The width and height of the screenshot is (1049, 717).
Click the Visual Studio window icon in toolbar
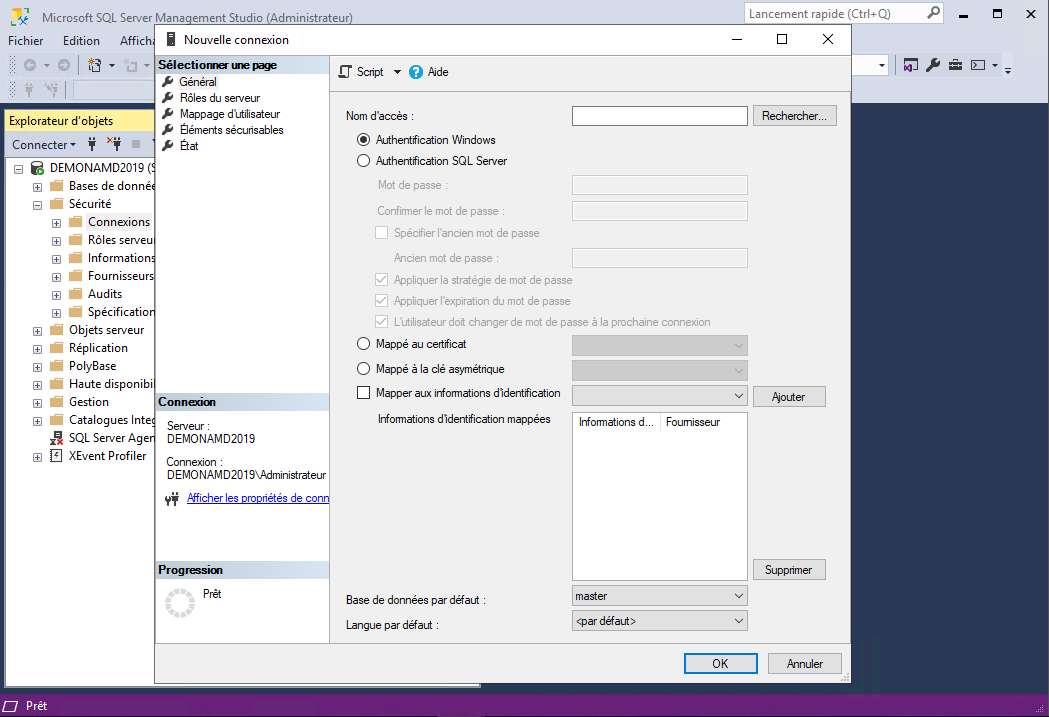tap(911, 65)
